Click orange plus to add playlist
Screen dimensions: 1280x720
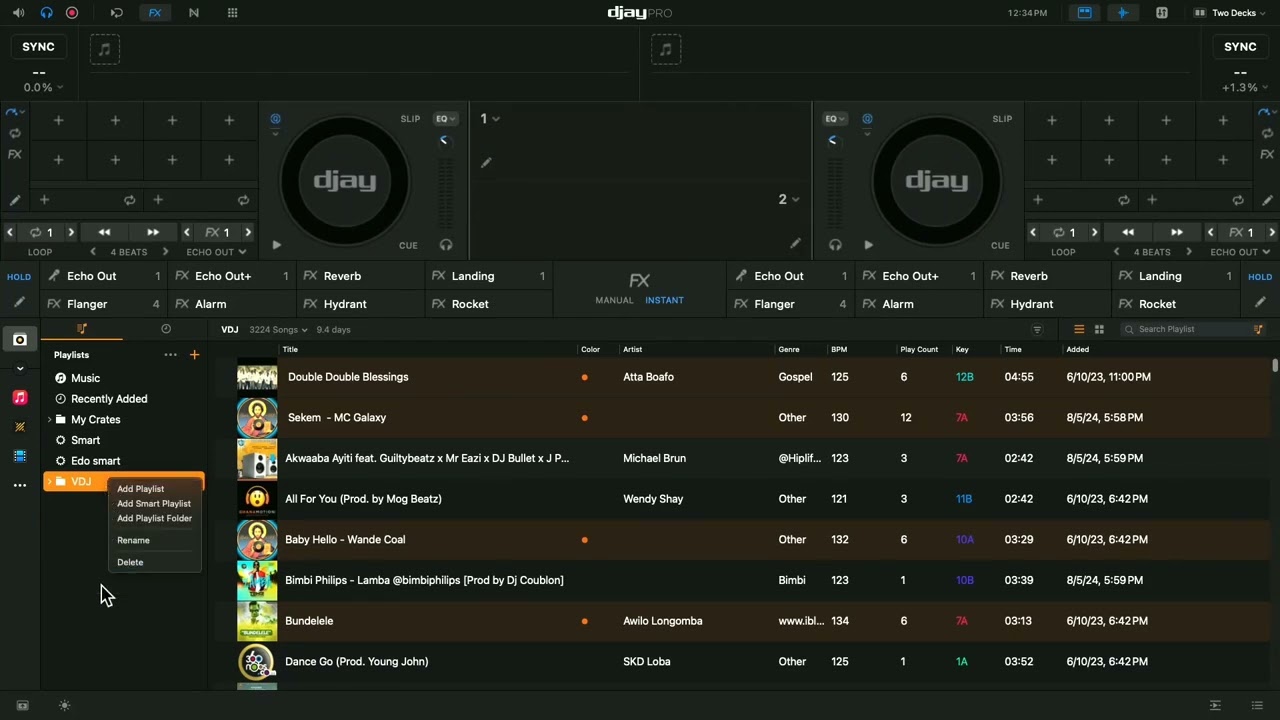click(194, 355)
